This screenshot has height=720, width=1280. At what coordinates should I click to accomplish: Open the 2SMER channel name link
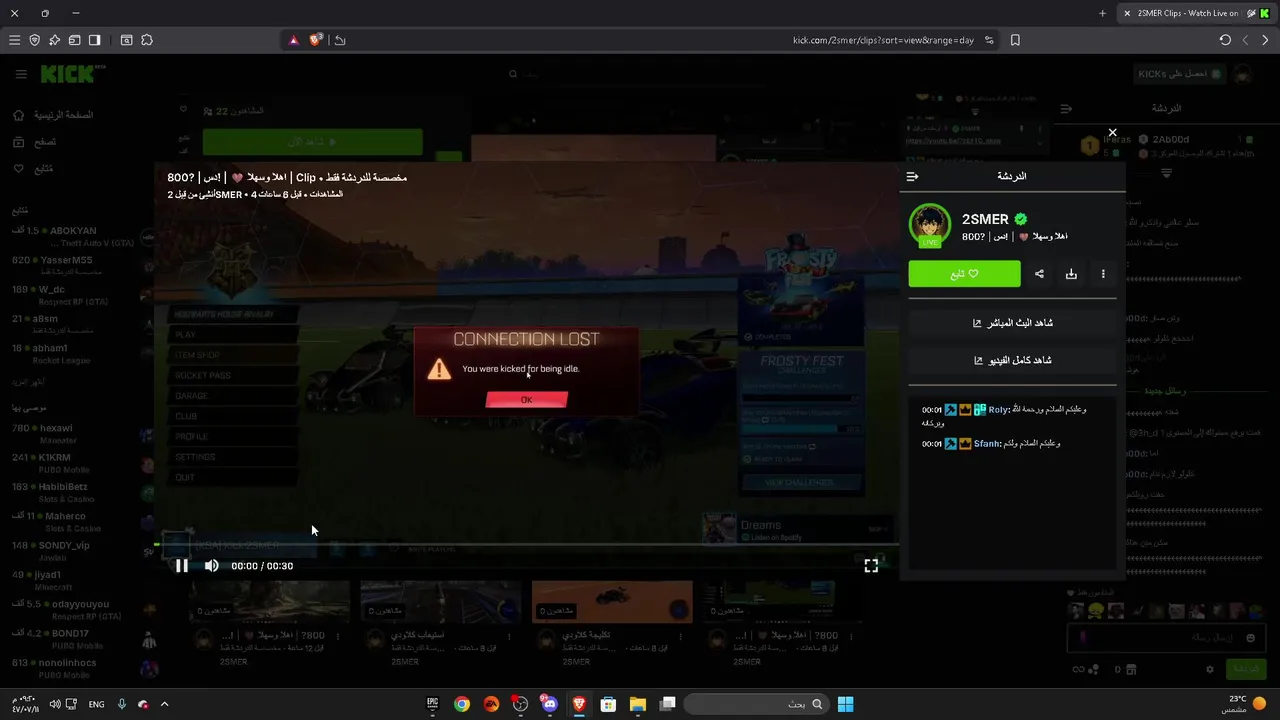point(985,219)
